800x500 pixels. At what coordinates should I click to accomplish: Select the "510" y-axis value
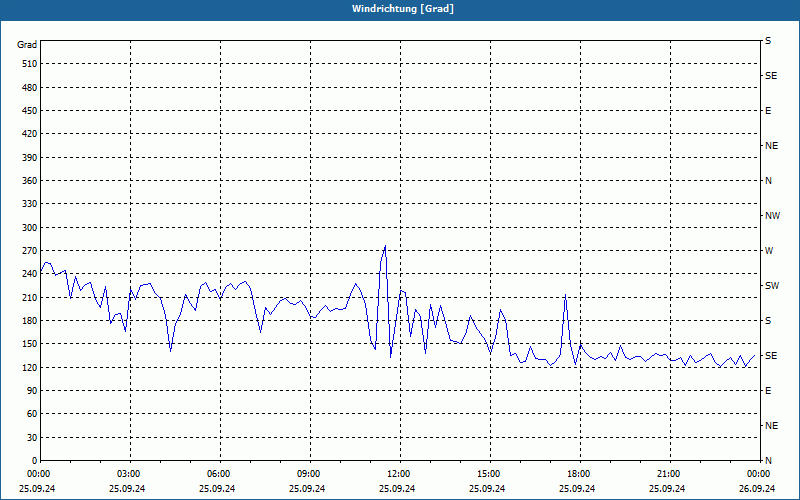click(30, 64)
